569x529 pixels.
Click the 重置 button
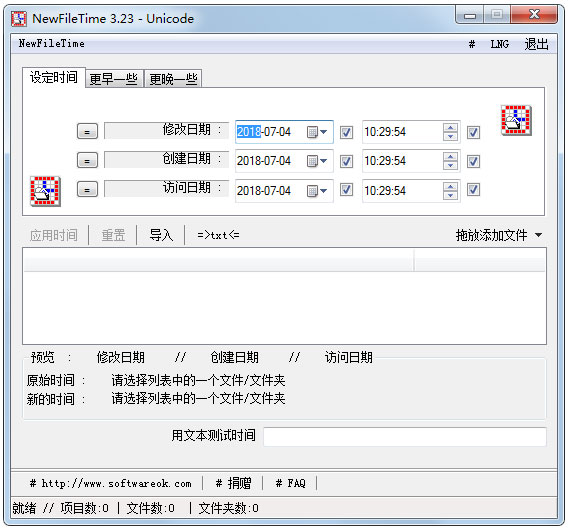(113, 235)
